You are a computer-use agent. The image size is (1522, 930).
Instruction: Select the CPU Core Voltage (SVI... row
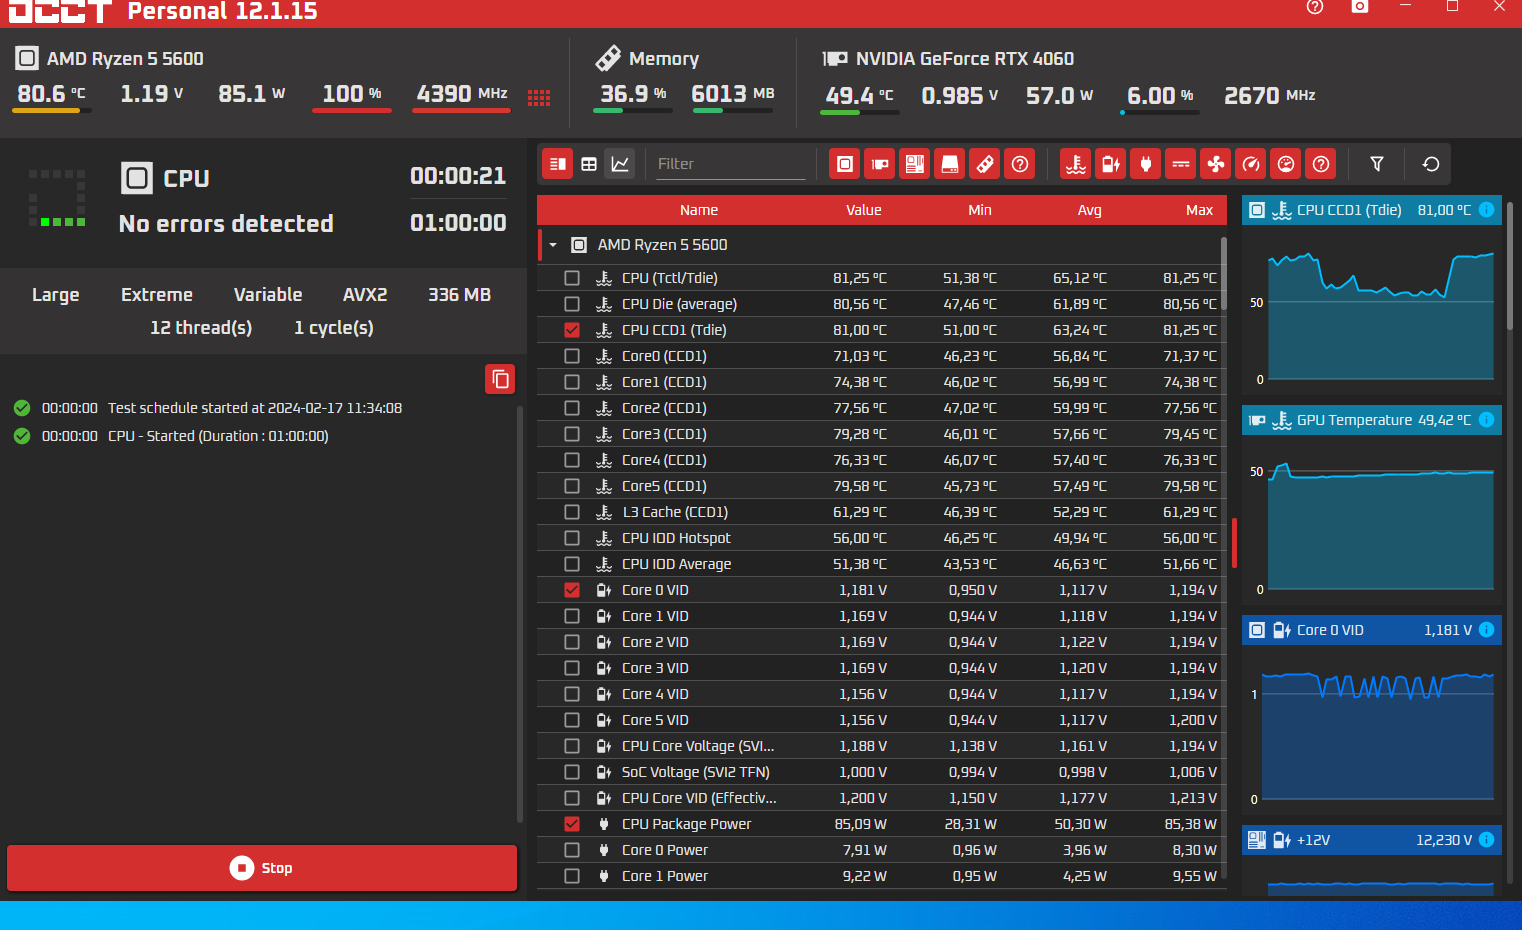882,746
